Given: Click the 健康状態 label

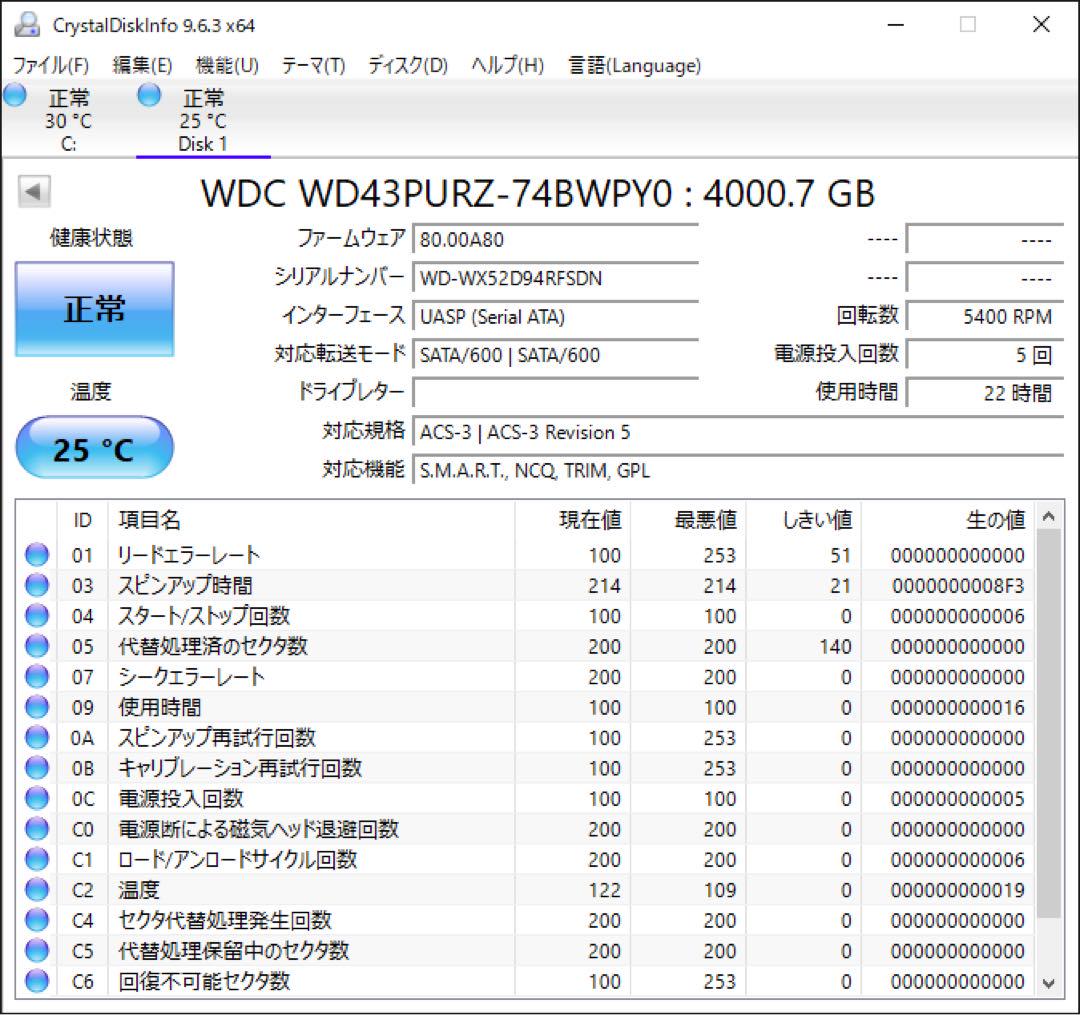Looking at the screenshot, I should [x=91, y=238].
